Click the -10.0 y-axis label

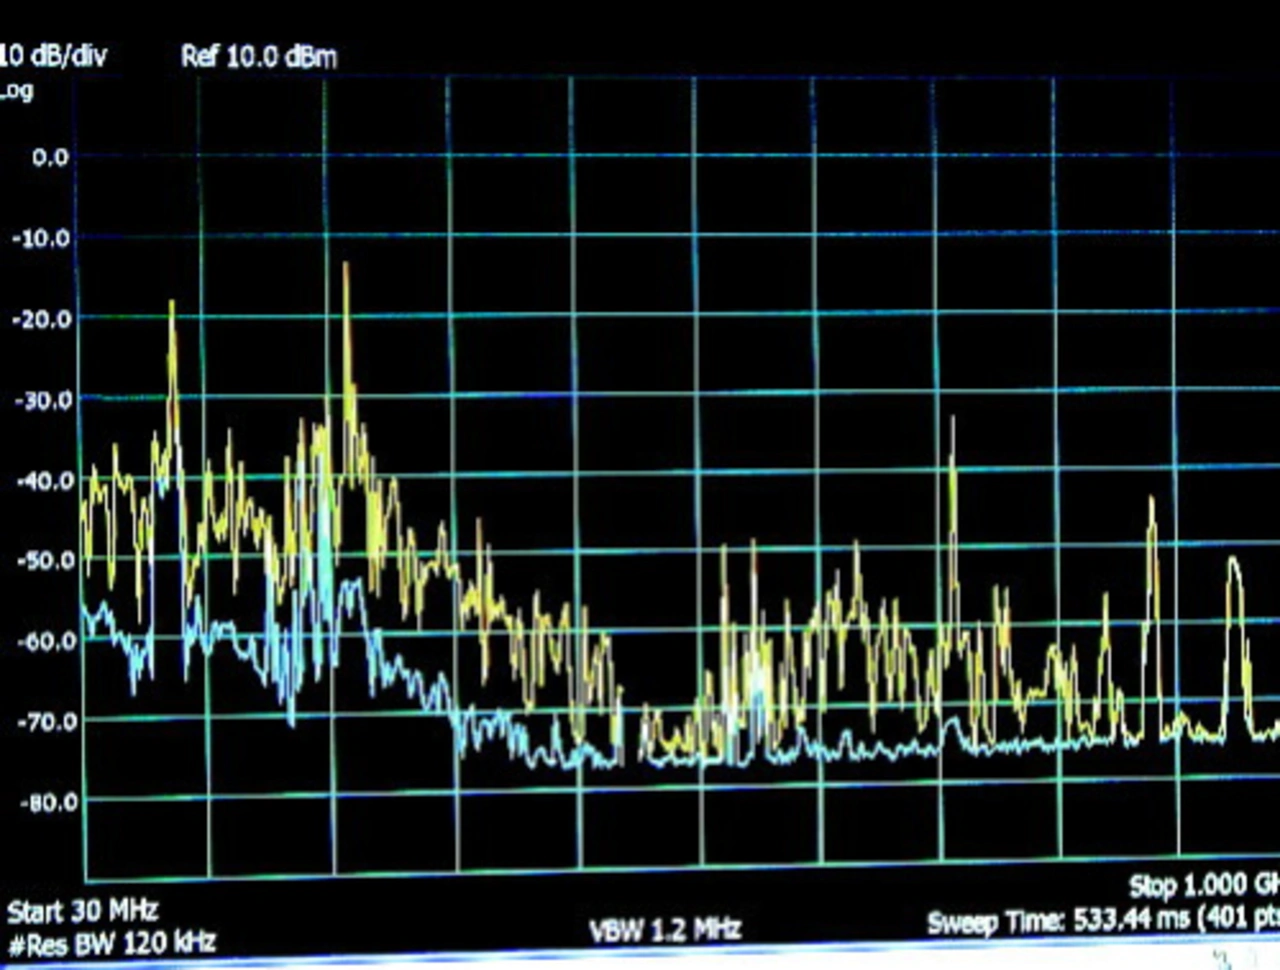point(42,238)
